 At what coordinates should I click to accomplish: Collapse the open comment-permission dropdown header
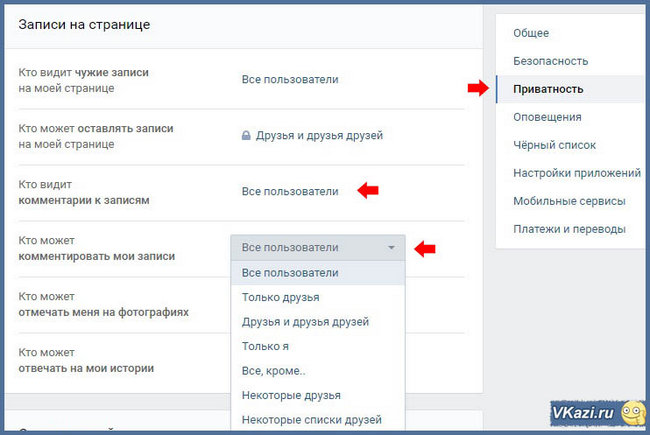coord(318,248)
